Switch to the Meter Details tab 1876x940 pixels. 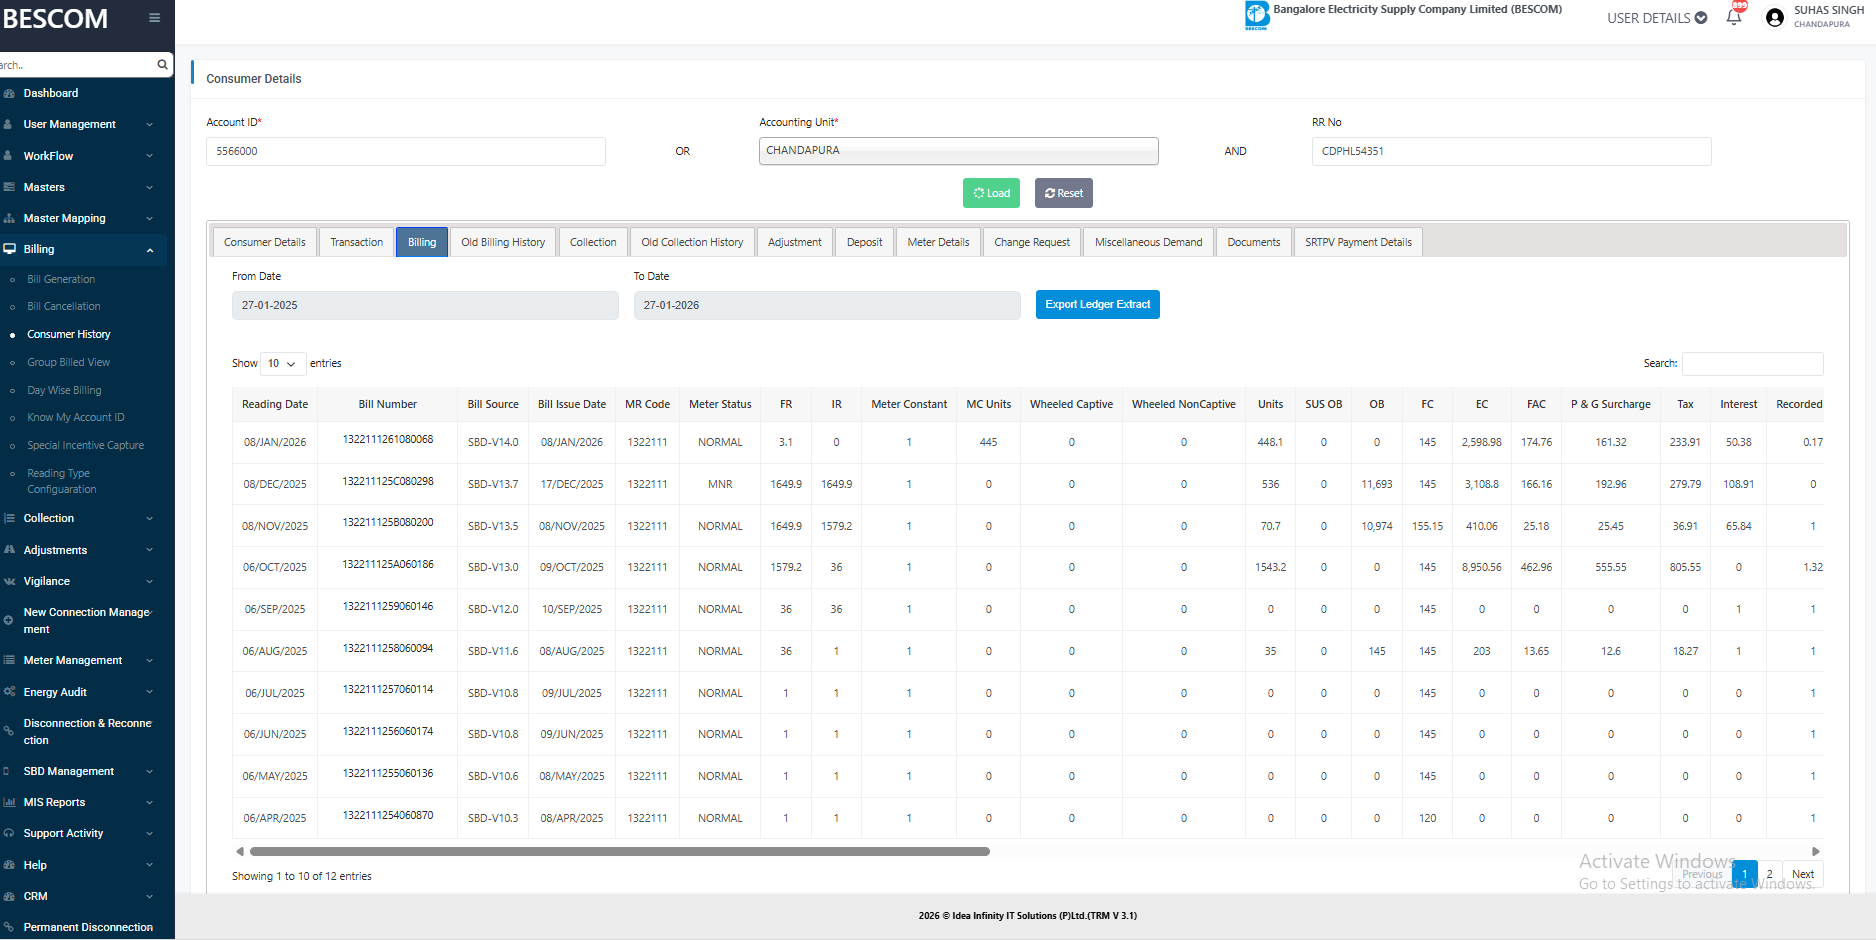coord(938,242)
